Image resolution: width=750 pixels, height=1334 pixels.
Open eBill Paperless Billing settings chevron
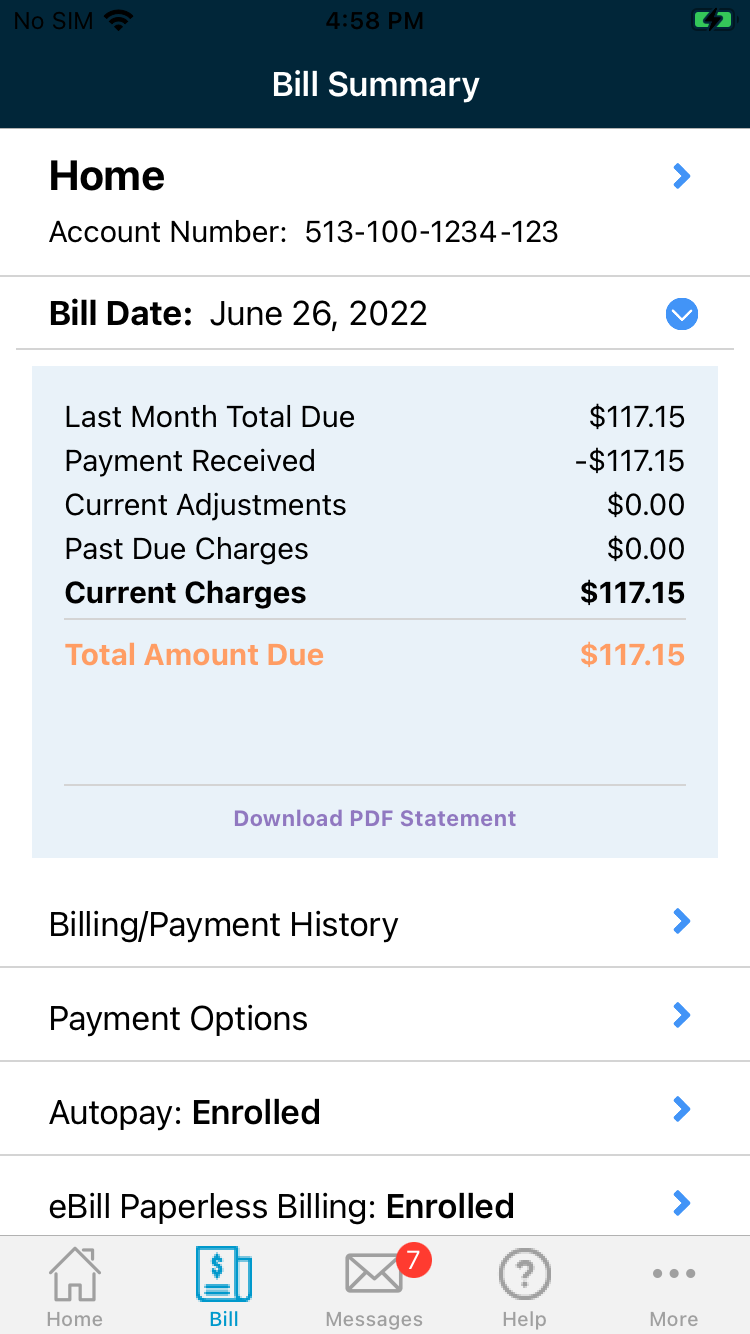tap(682, 1203)
